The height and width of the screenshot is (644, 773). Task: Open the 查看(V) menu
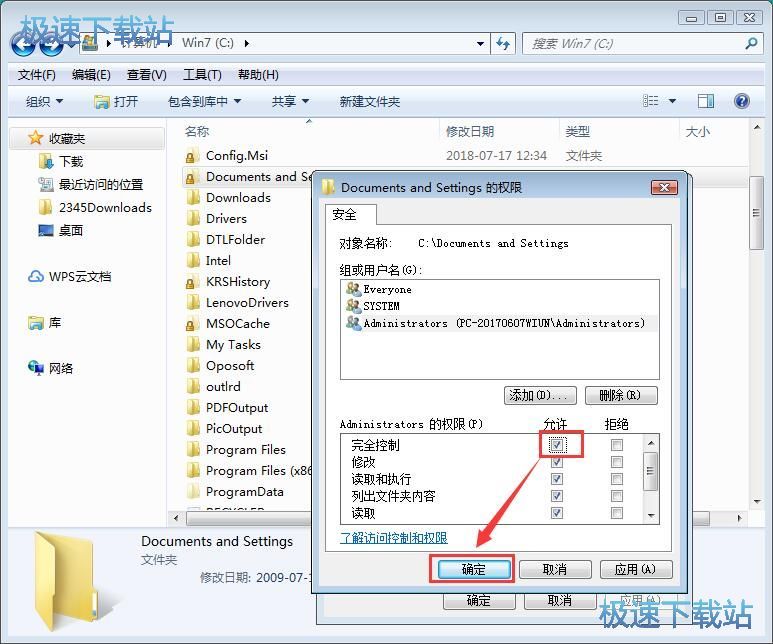(x=147, y=75)
